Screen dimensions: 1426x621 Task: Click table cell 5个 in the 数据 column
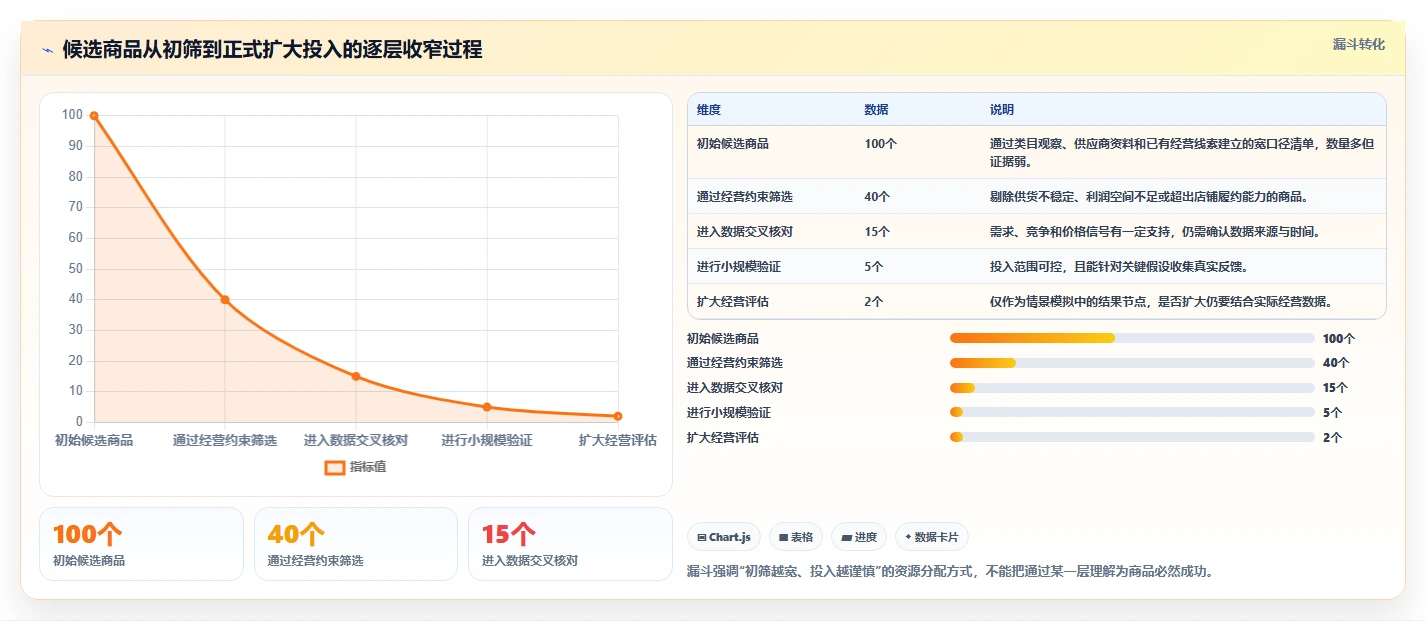click(x=873, y=266)
